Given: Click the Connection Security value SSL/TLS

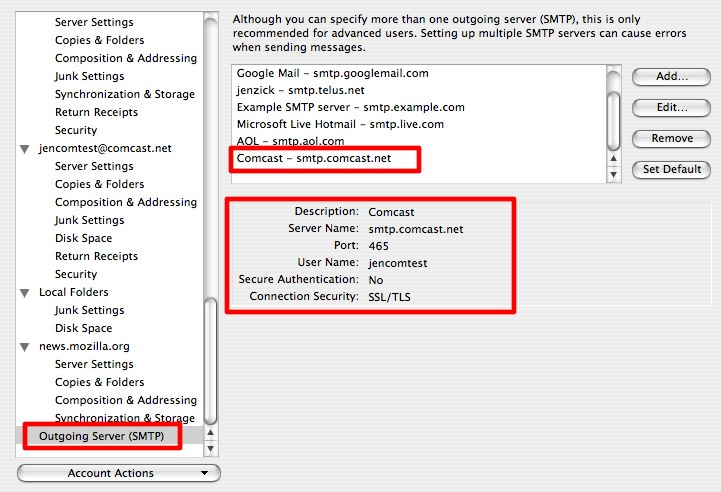Looking at the screenshot, I should (x=389, y=297).
